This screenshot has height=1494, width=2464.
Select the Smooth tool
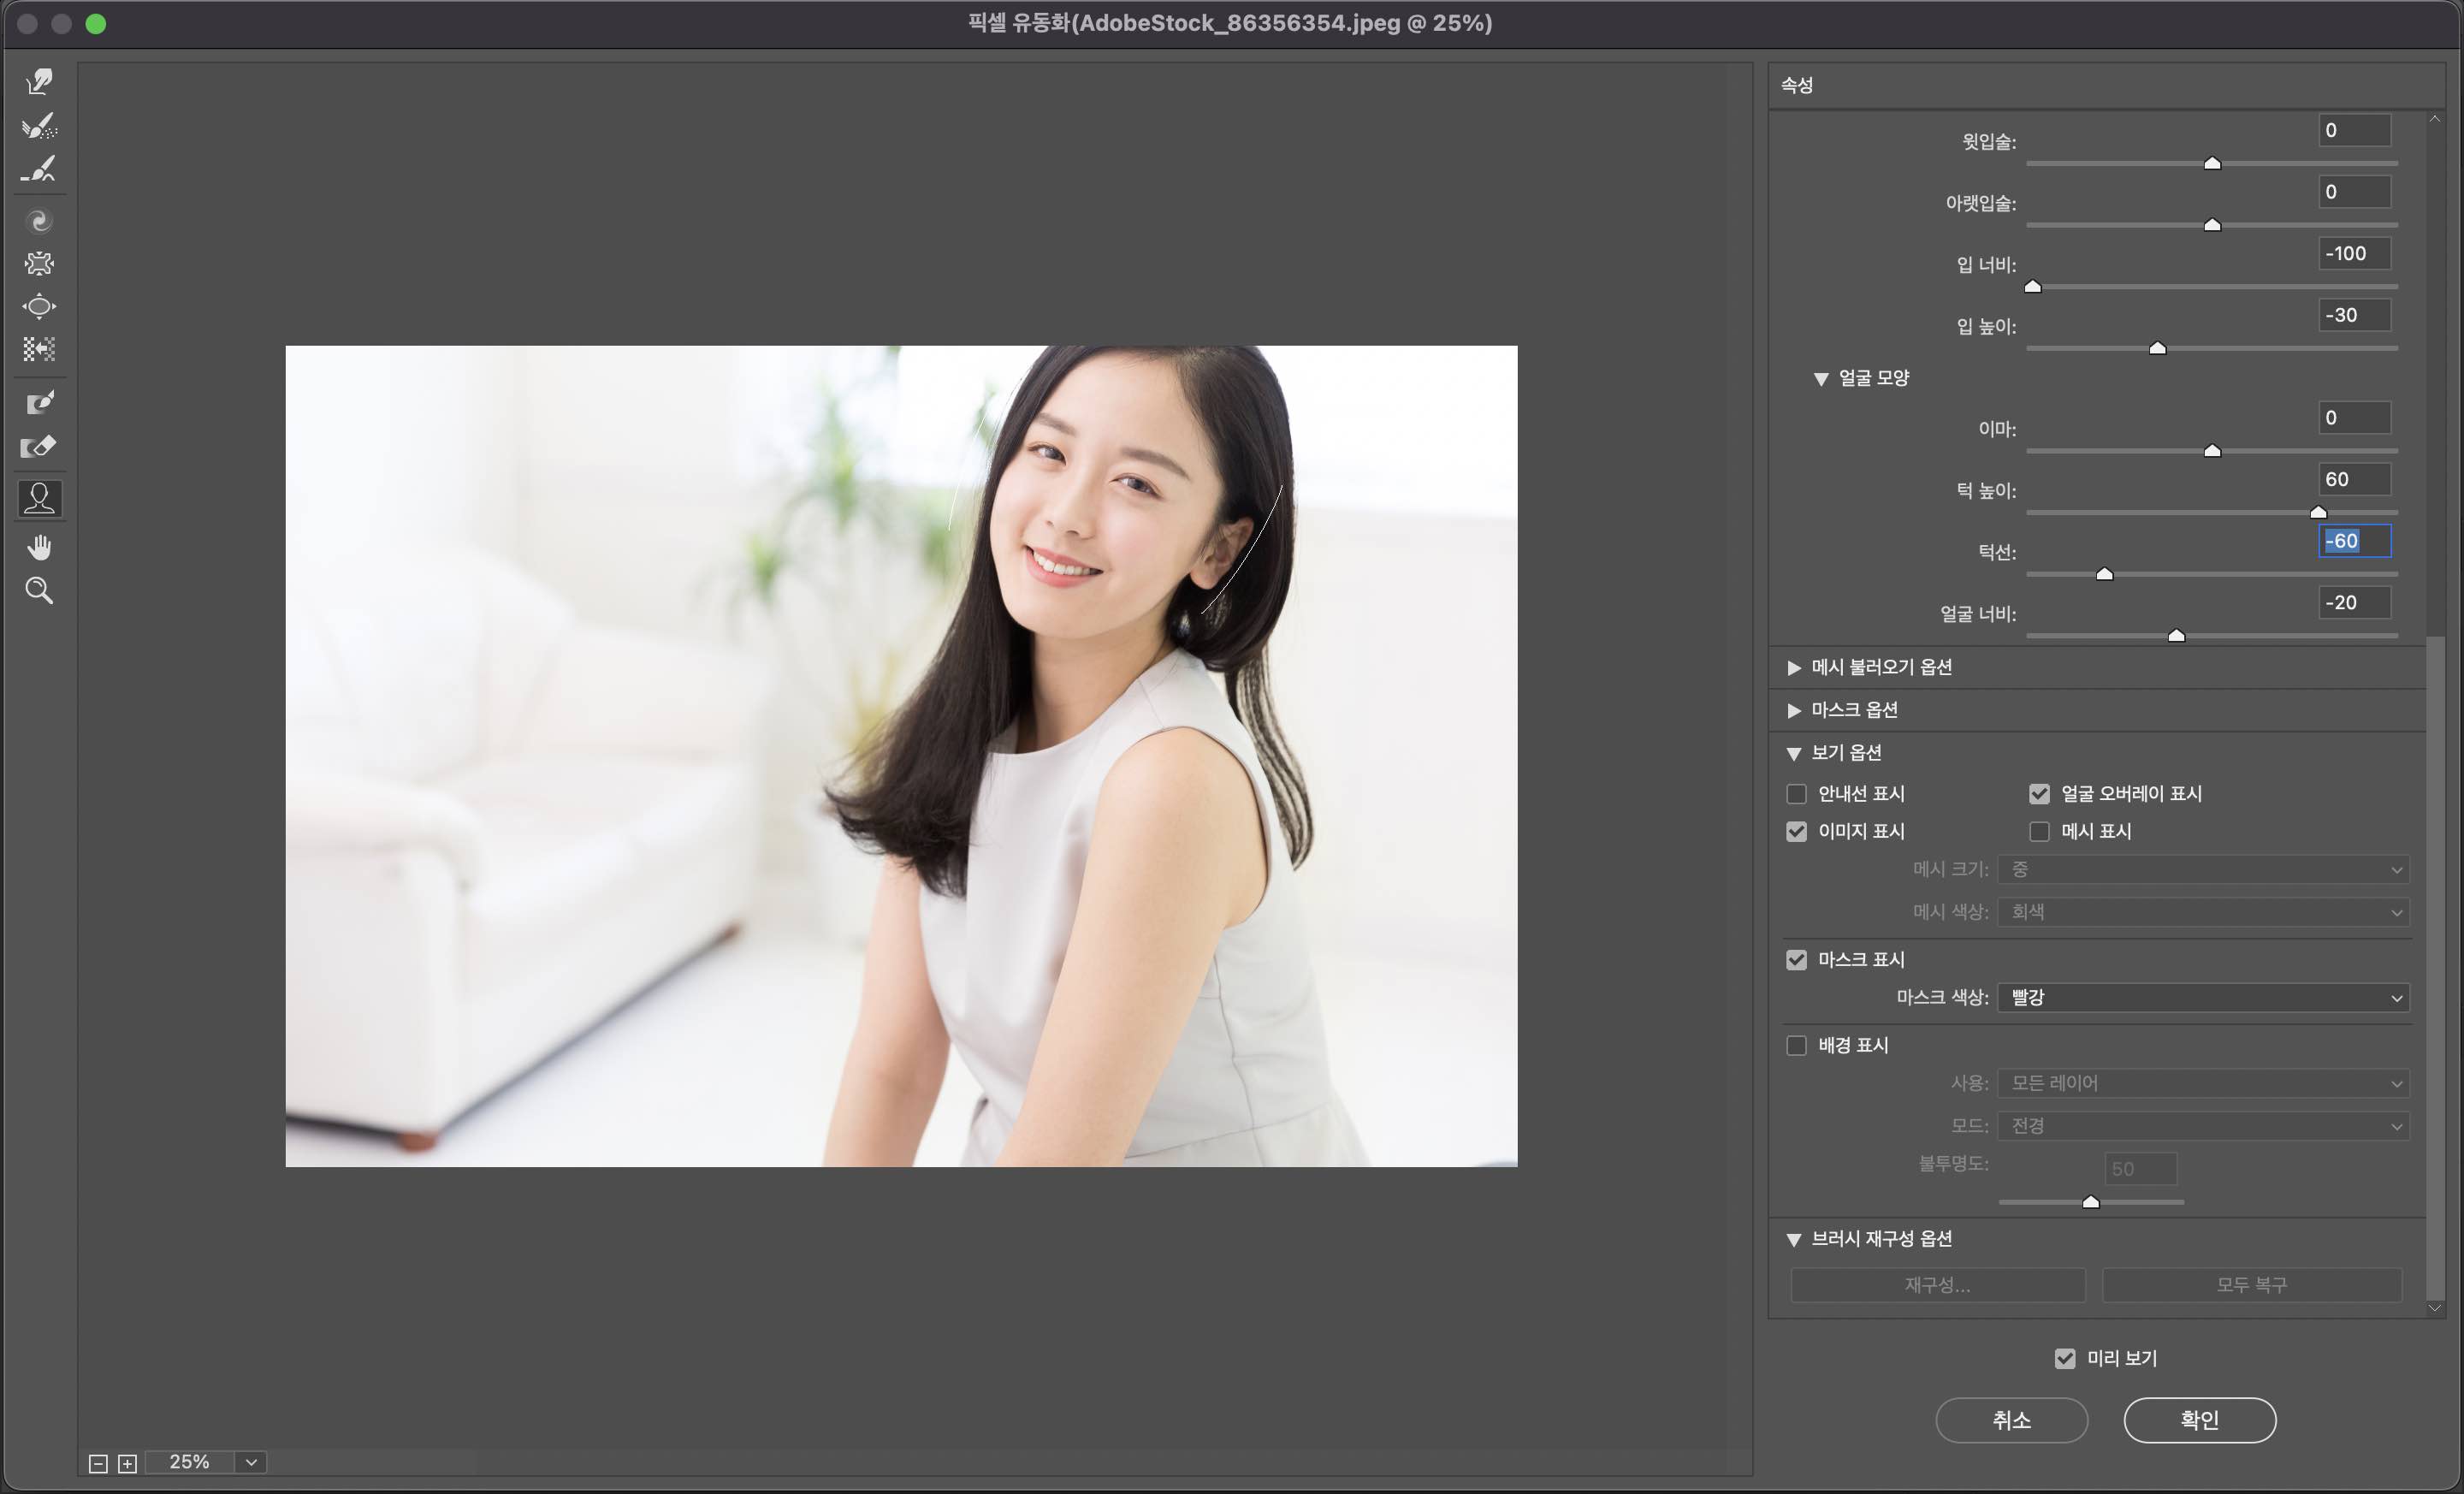[x=39, y=169]
